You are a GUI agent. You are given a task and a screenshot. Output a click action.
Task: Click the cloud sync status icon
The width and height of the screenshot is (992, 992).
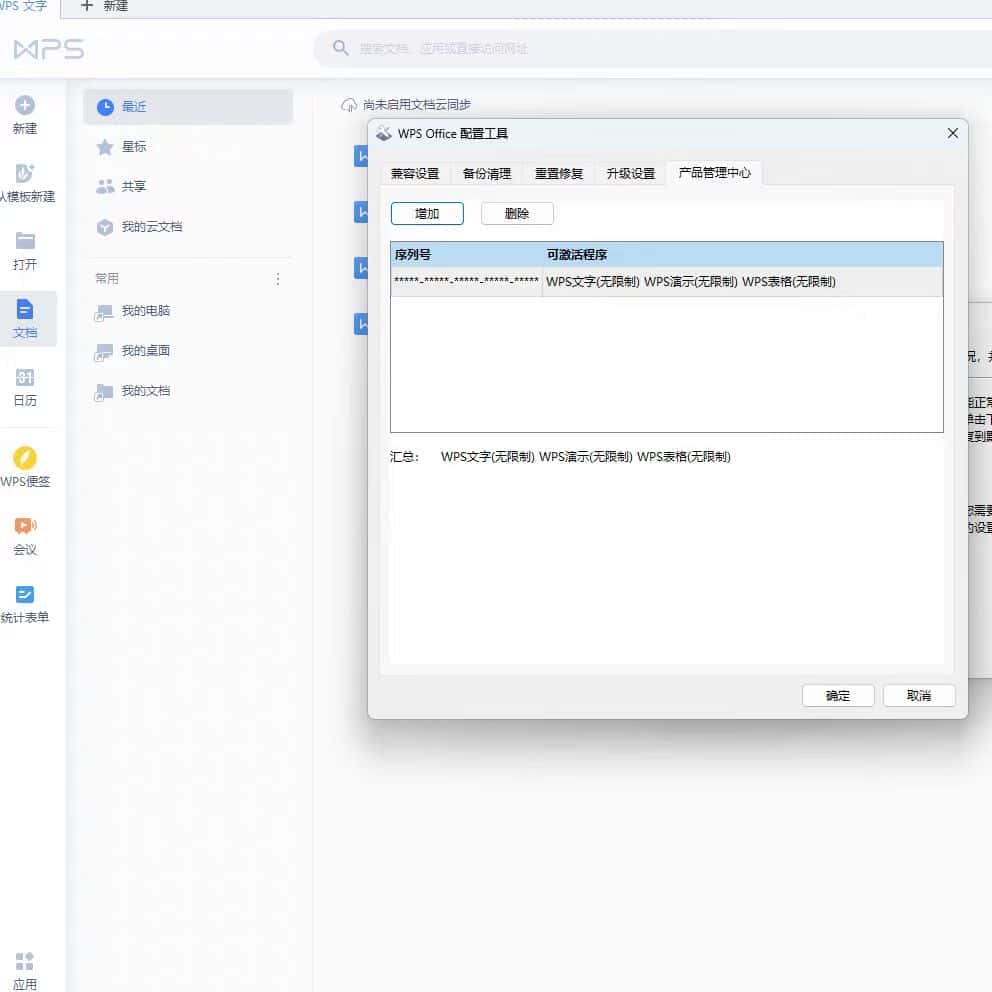point(349,105)
